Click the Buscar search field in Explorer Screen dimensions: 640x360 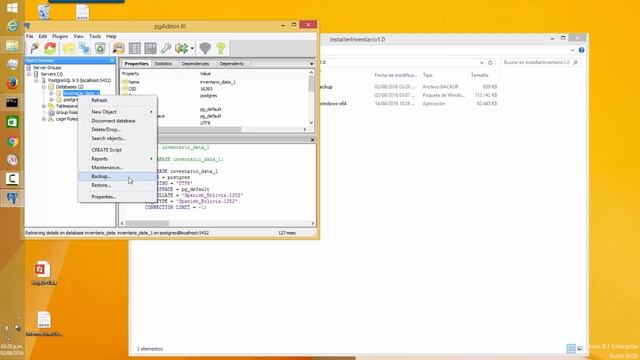pos(540,62)
